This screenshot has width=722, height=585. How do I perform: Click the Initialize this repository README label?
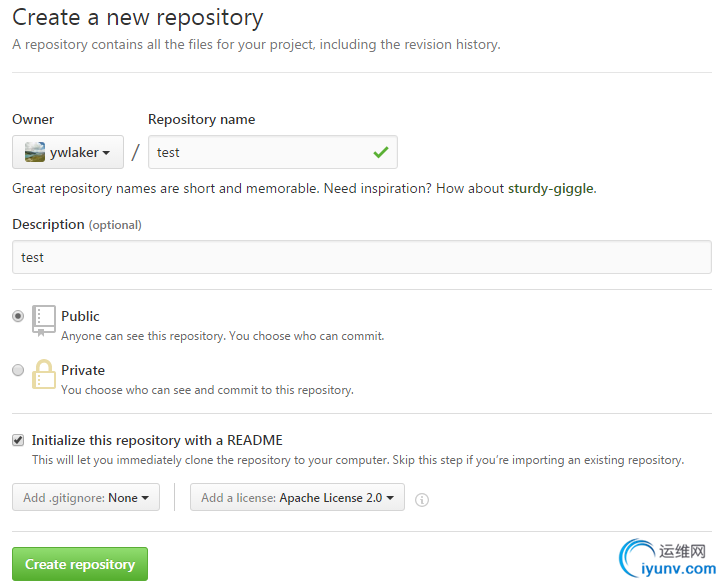pos(157,440)
